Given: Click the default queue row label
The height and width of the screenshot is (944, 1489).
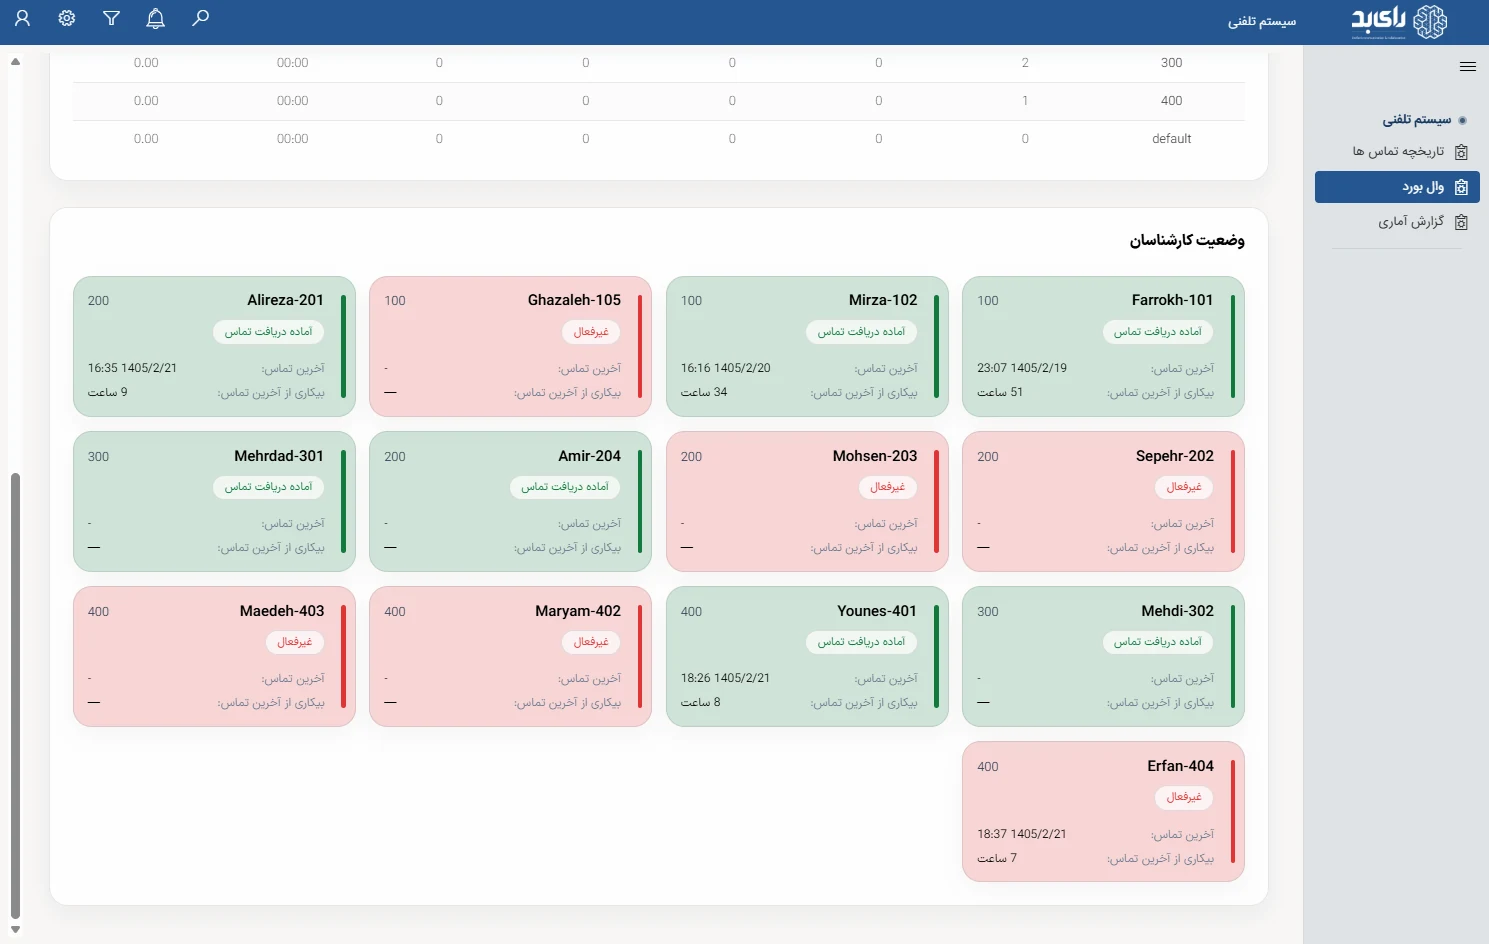Looking at the screenshot, I should click(1171, 139).
